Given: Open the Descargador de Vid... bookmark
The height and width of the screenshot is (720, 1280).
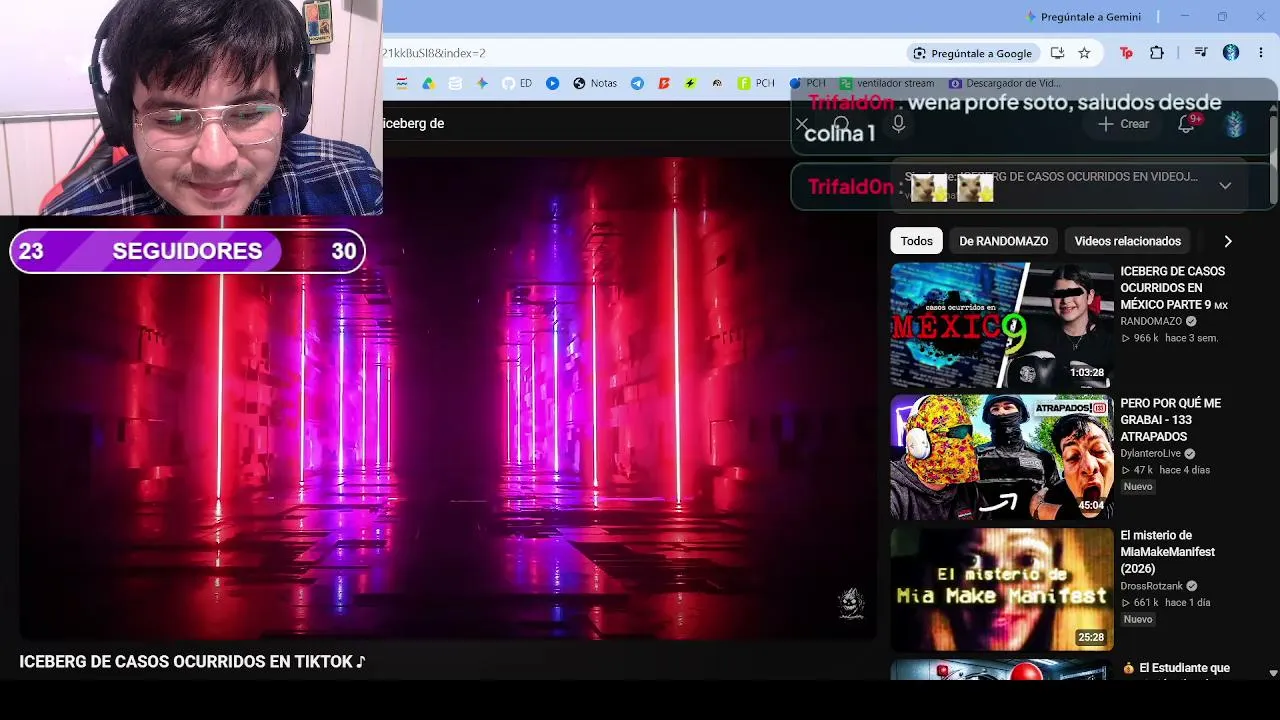Looking at the screenshot, I should pyautogui.click(x=1005, y=84).
